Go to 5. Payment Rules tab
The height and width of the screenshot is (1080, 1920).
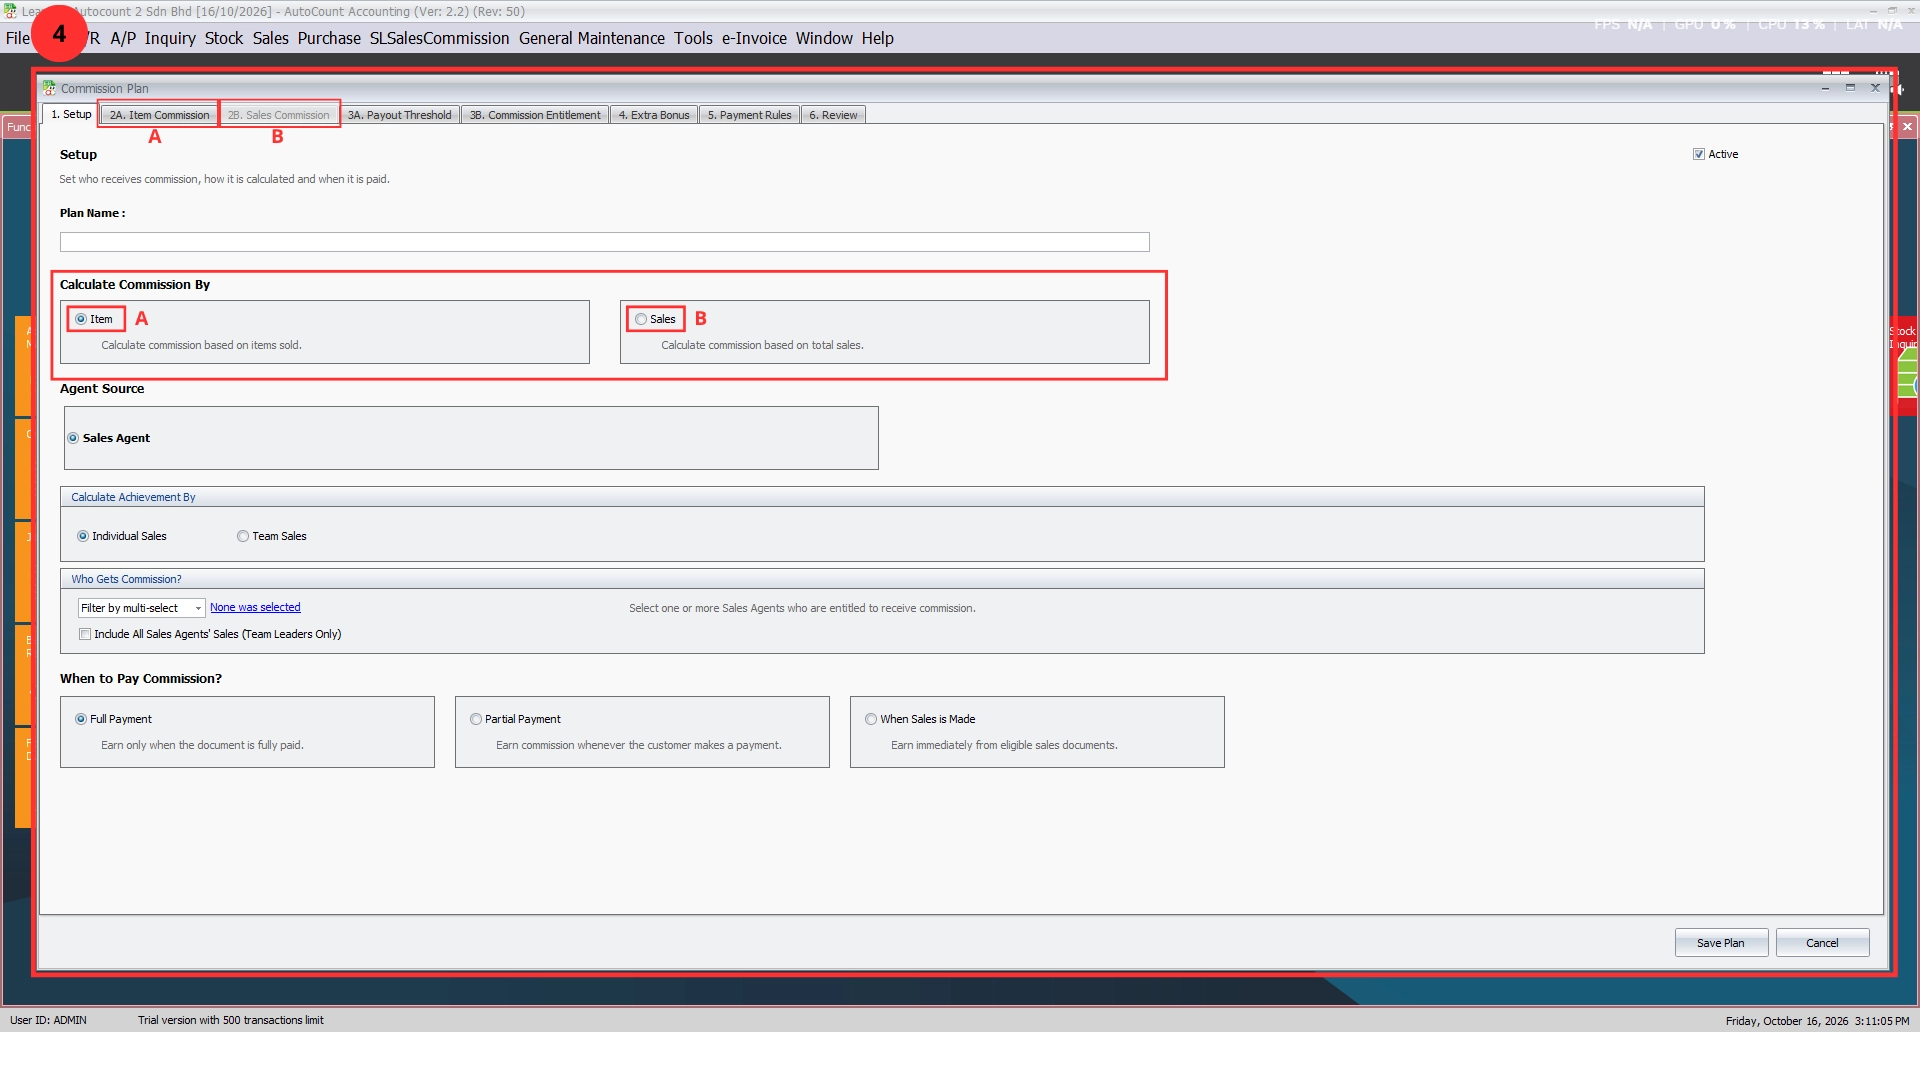[749, 115]
